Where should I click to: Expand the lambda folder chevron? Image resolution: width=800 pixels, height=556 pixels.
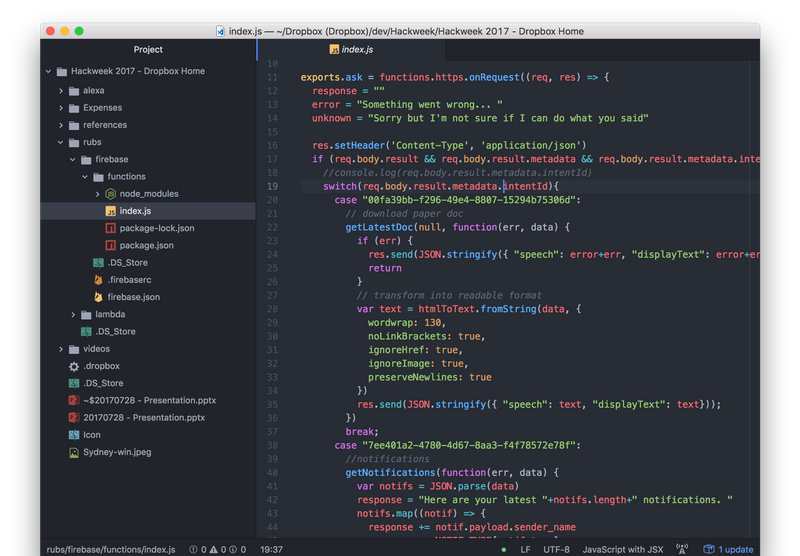coord(73,315)
